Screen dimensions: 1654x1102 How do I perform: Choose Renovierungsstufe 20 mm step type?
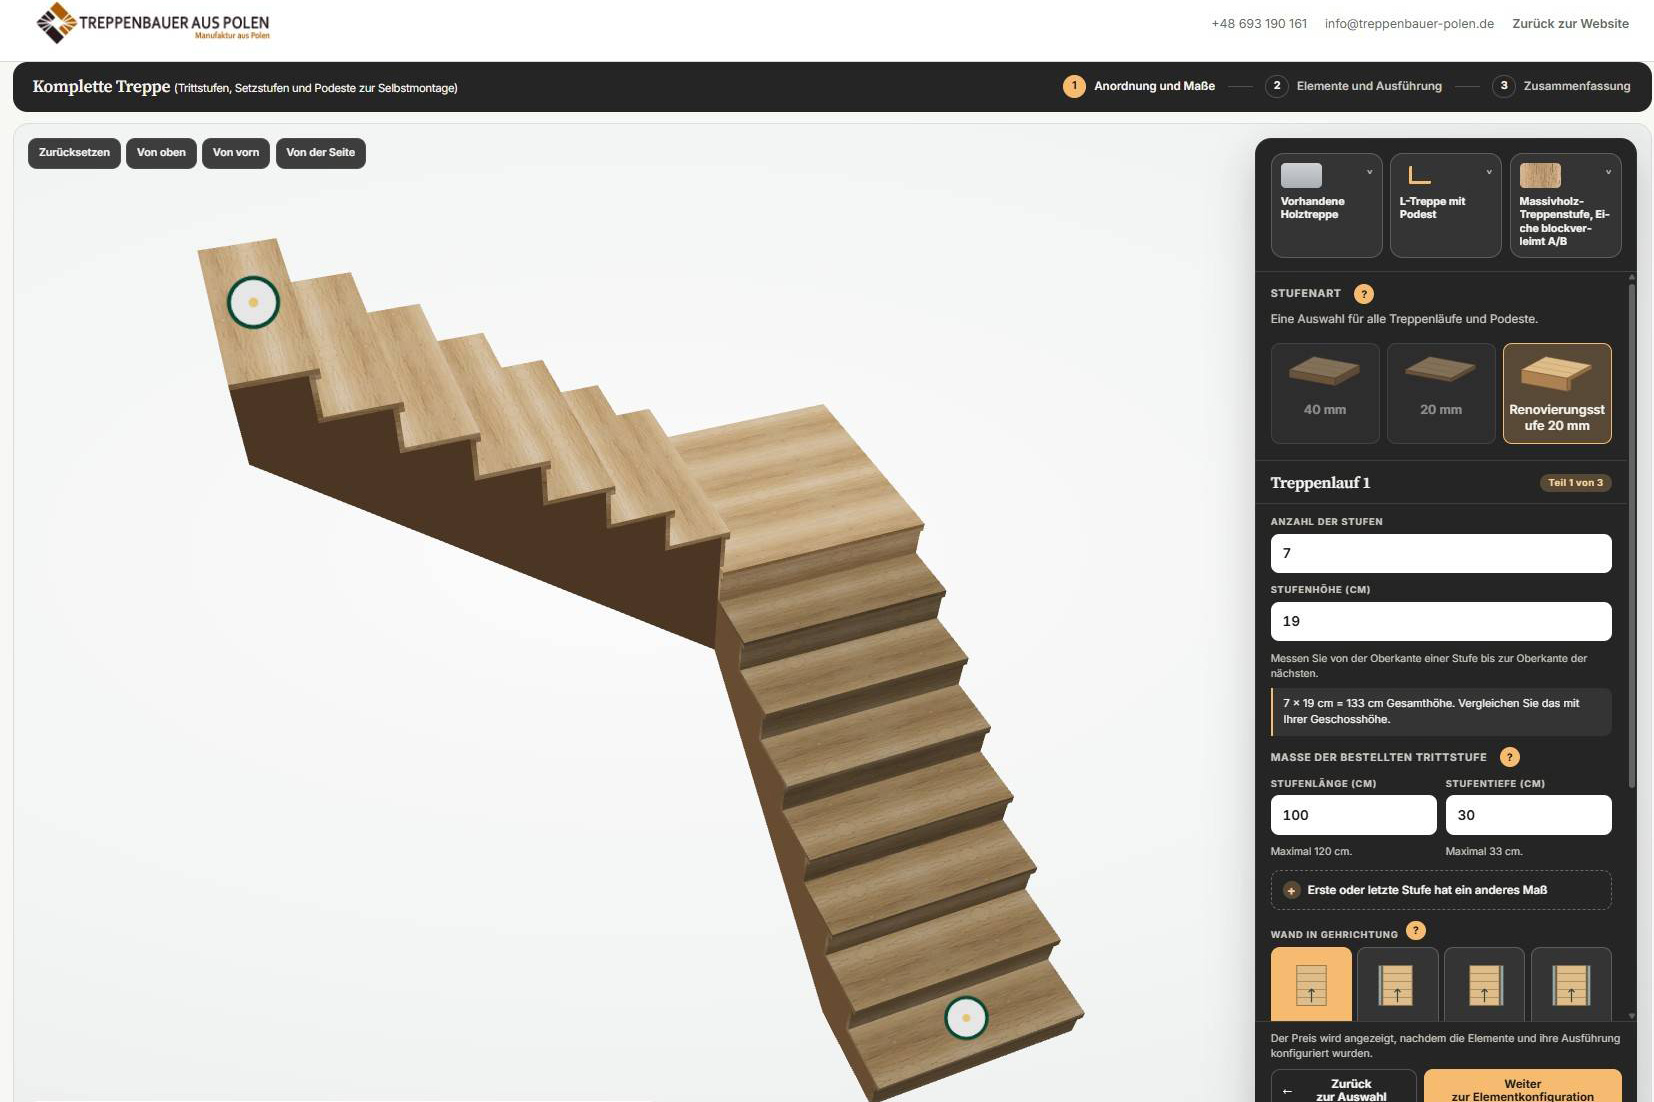tap(1557, 393)
